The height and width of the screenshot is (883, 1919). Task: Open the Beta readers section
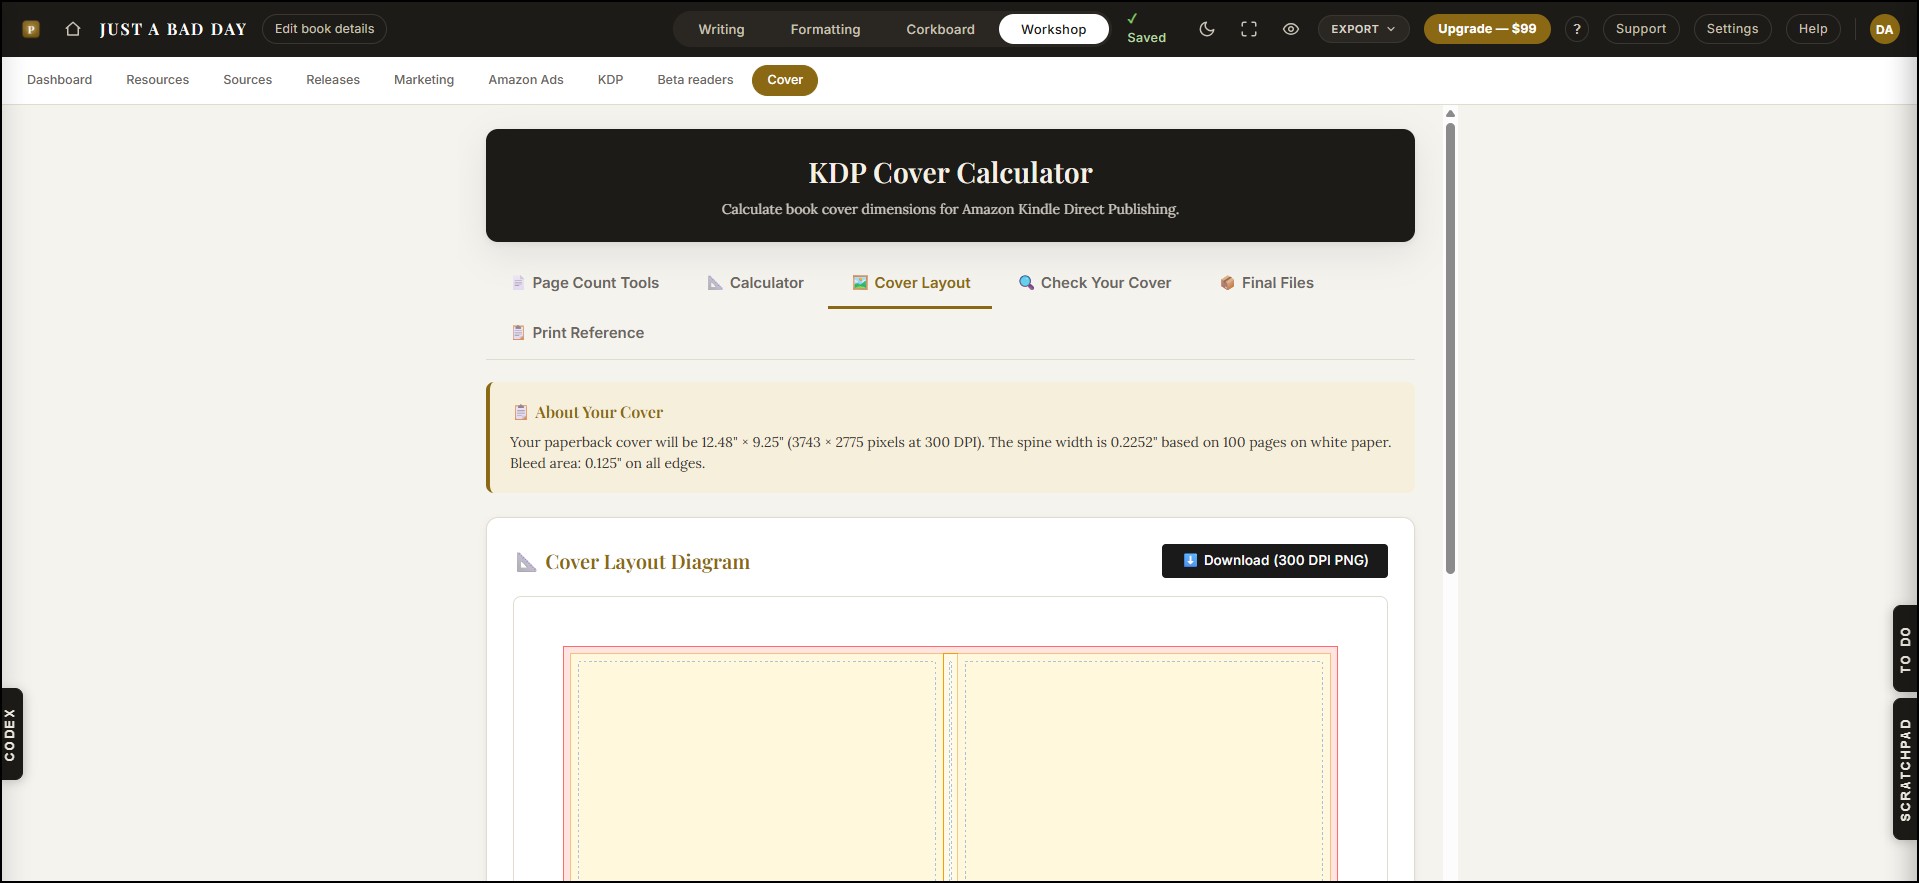coord(695,80)
